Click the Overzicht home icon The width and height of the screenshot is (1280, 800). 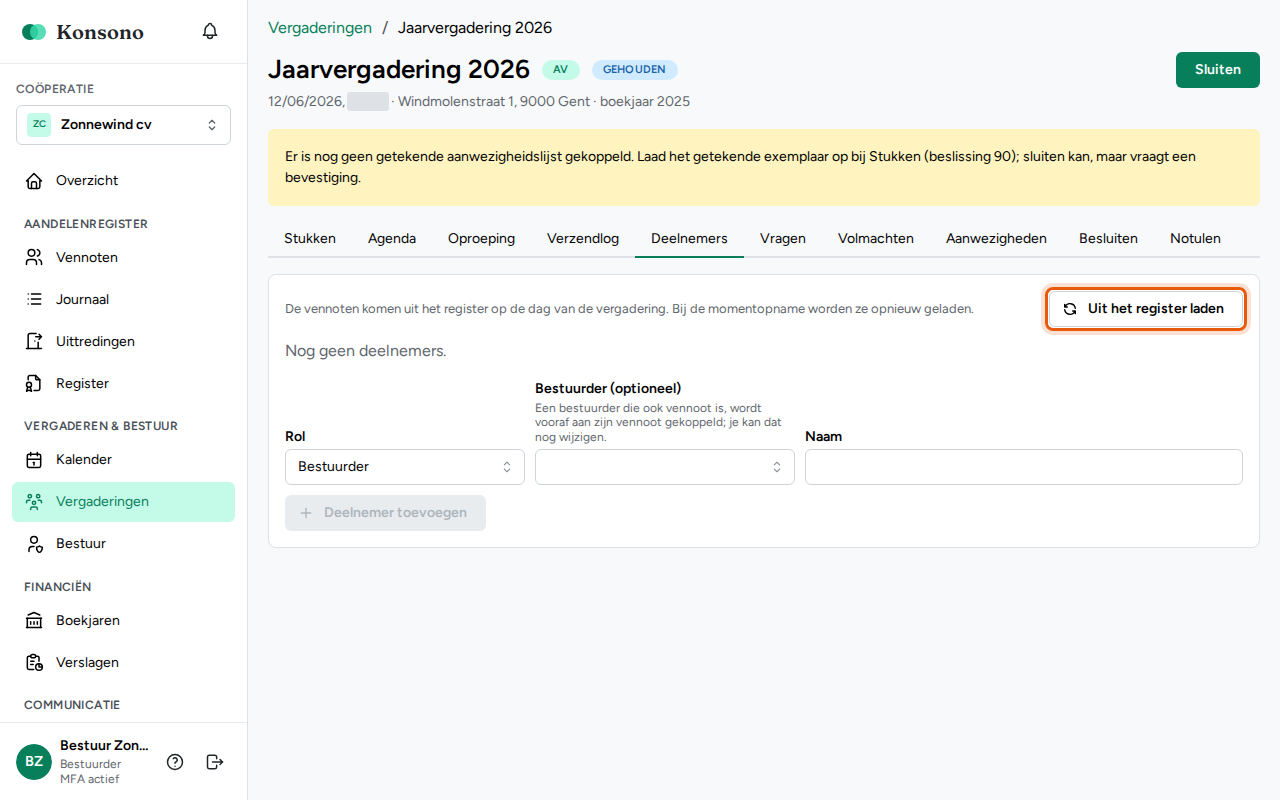coord(34,181)
